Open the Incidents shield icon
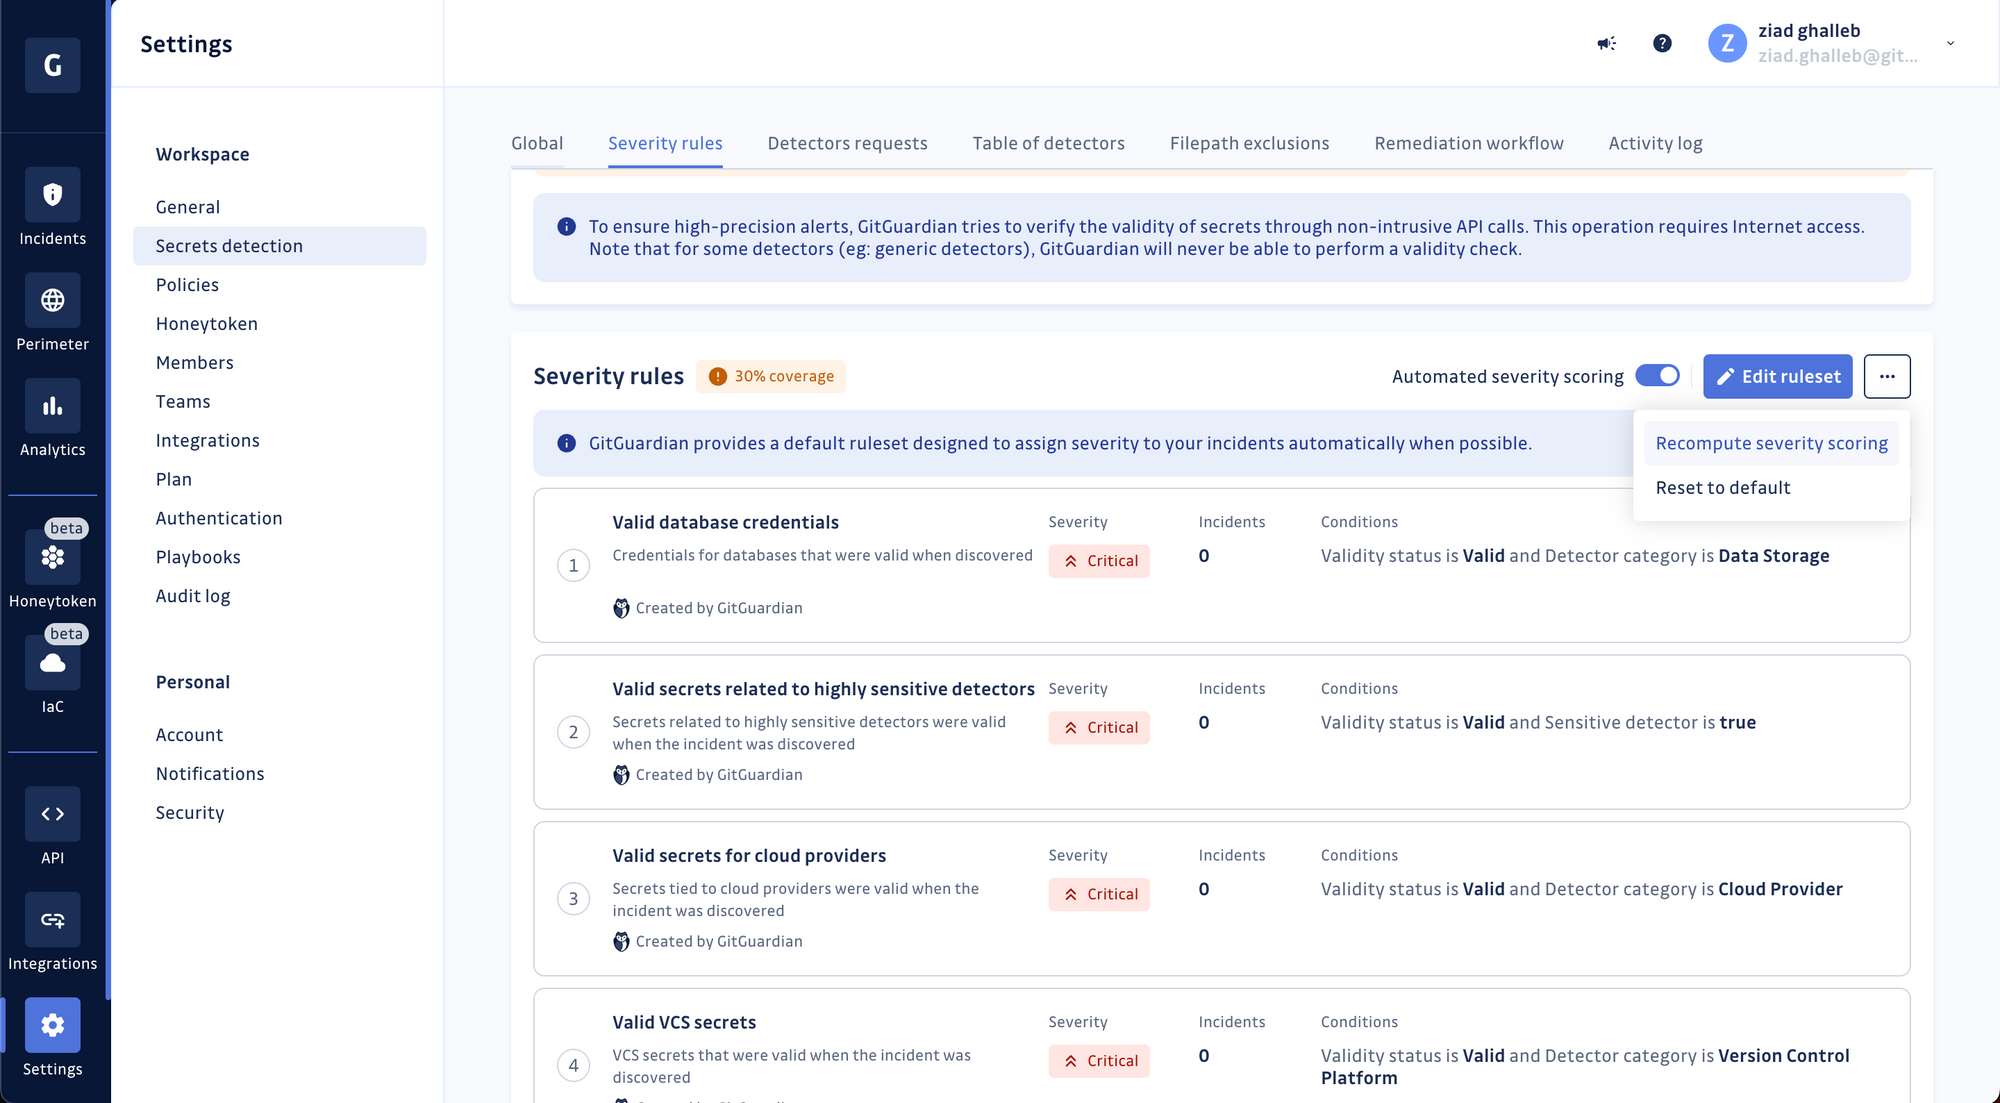The height and width of the screenshot is (1103, 2000). [x=52, y=195]
